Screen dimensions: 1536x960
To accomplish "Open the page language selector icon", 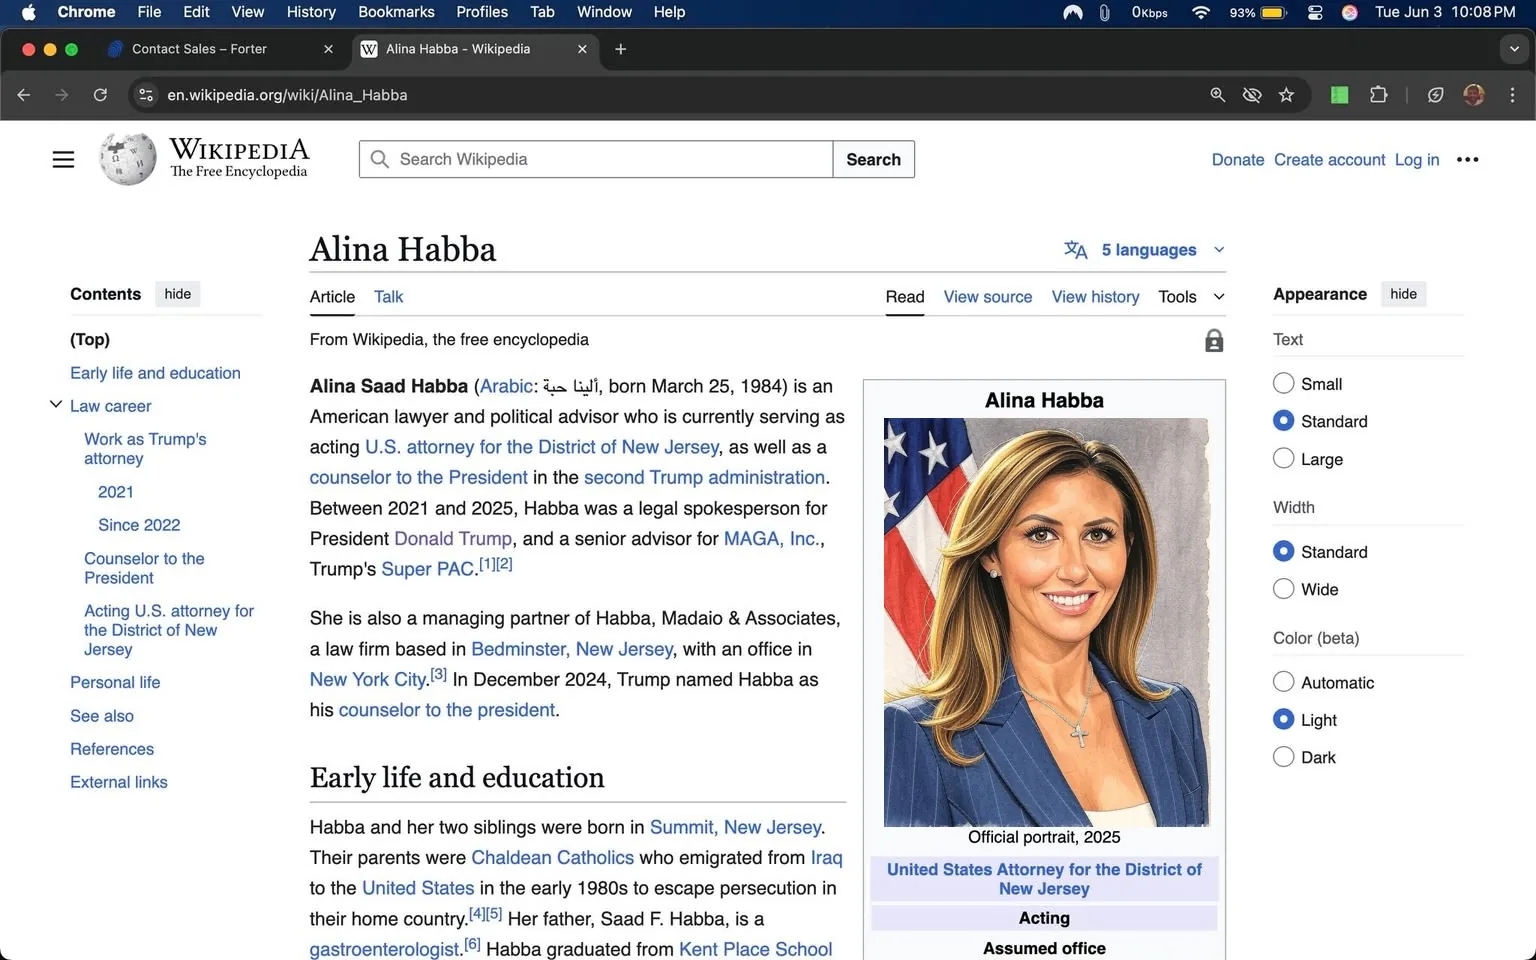I will pos(1075,250).
